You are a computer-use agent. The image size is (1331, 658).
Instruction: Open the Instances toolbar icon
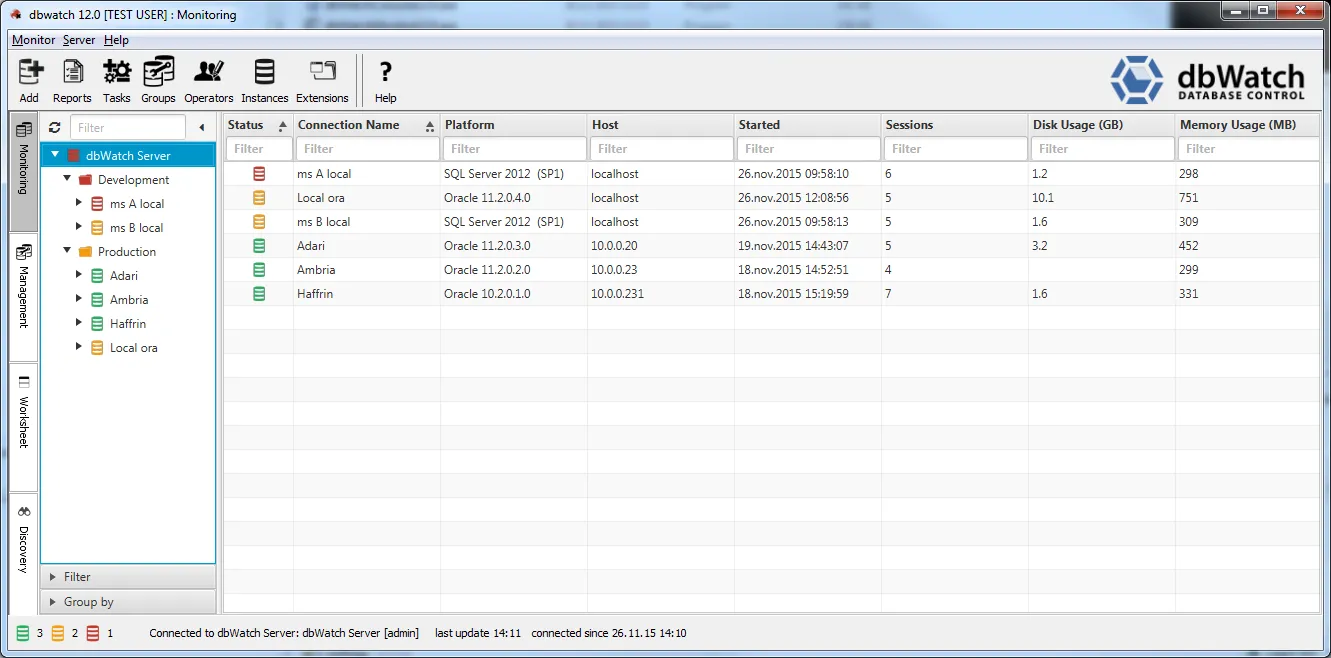264,72
